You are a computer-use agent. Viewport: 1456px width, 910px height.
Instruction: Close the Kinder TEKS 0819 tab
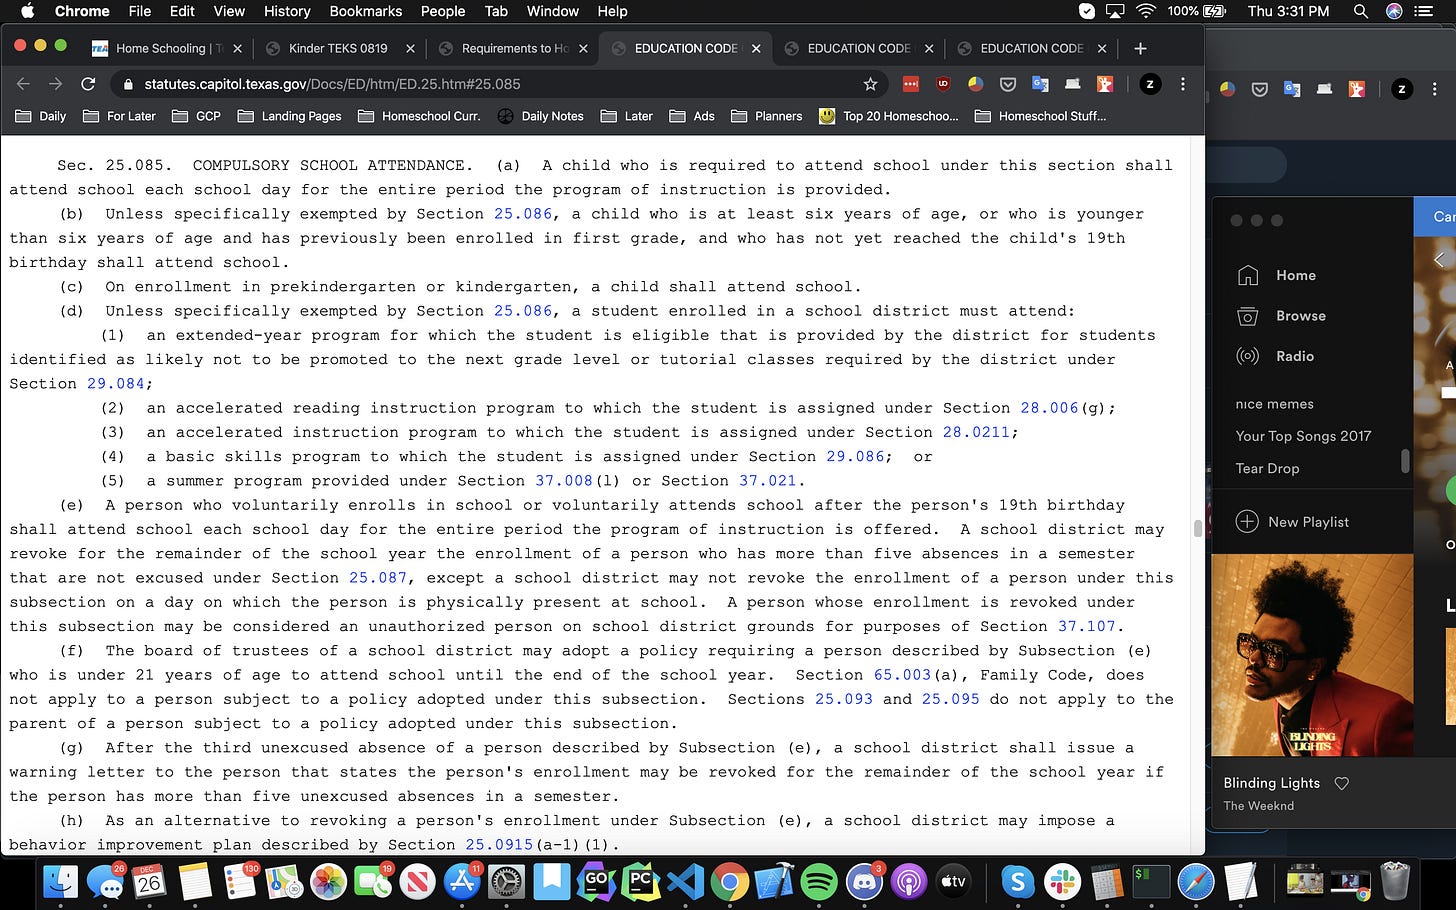[x=410, y=48]
